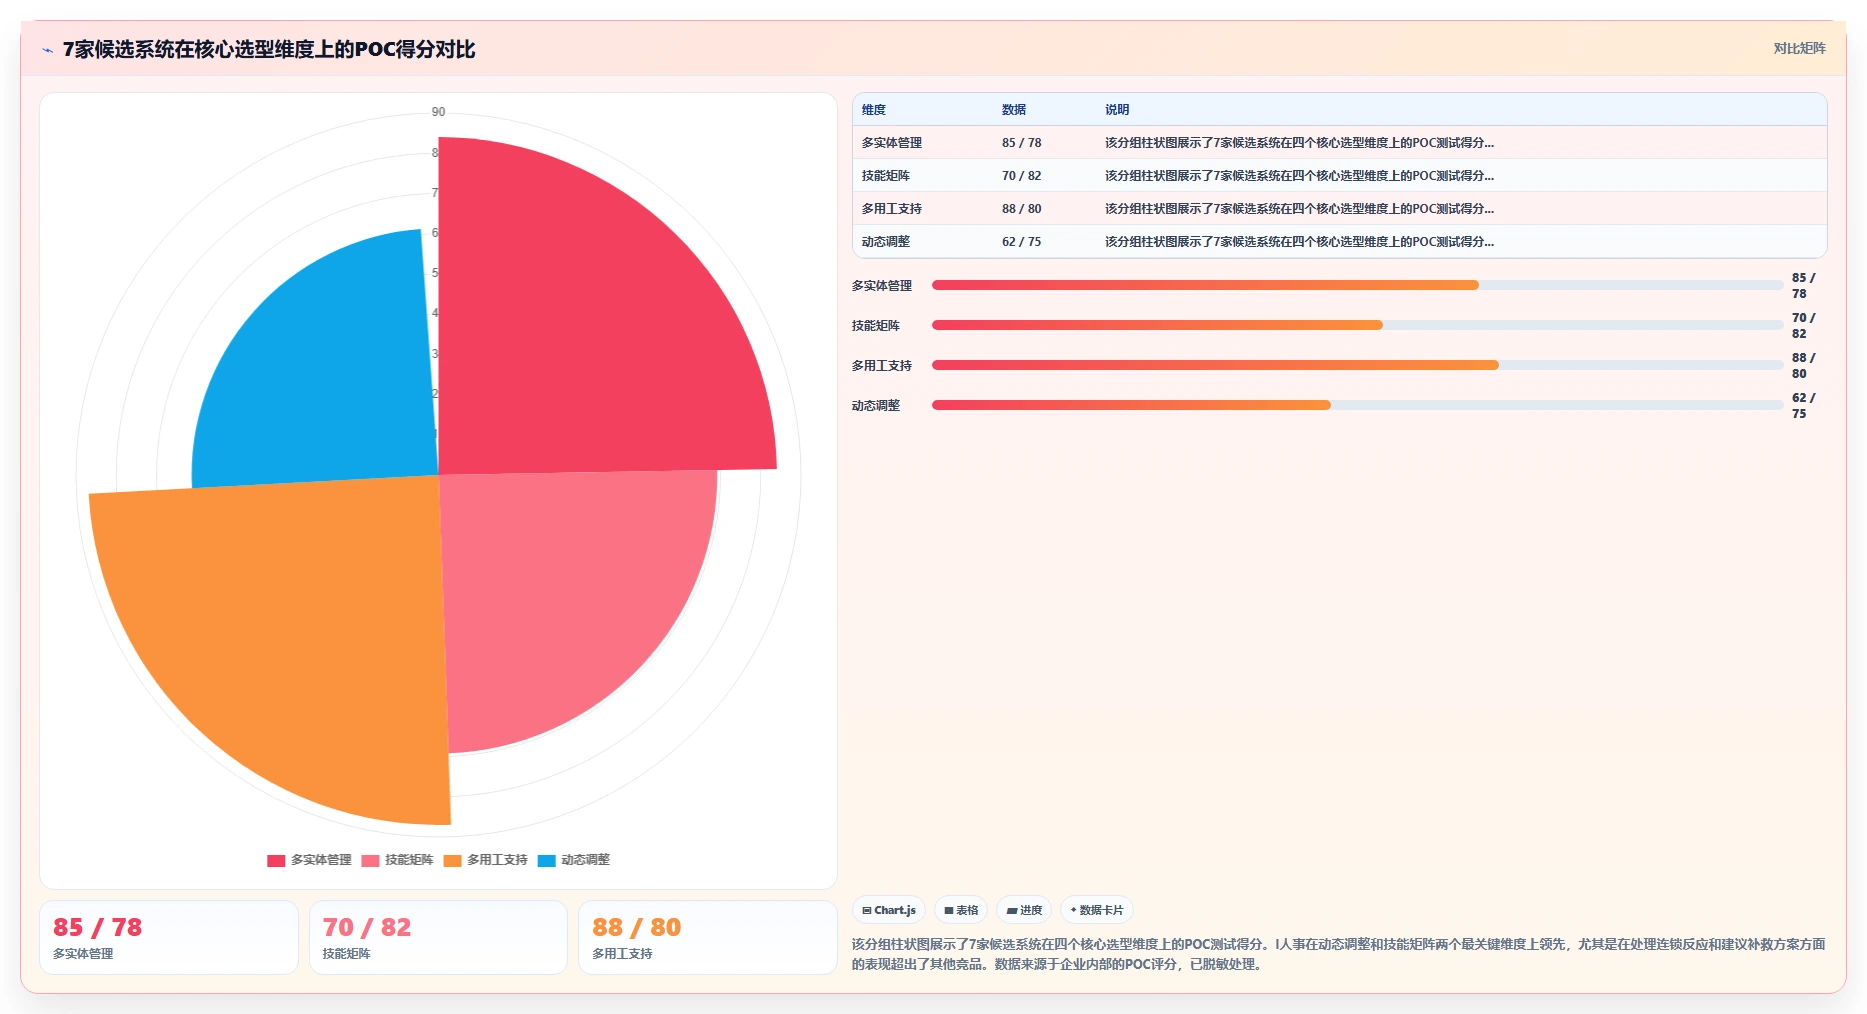1867x1014 pixels.
Task: Click the 维度 column header
Action: click(874, 109)
